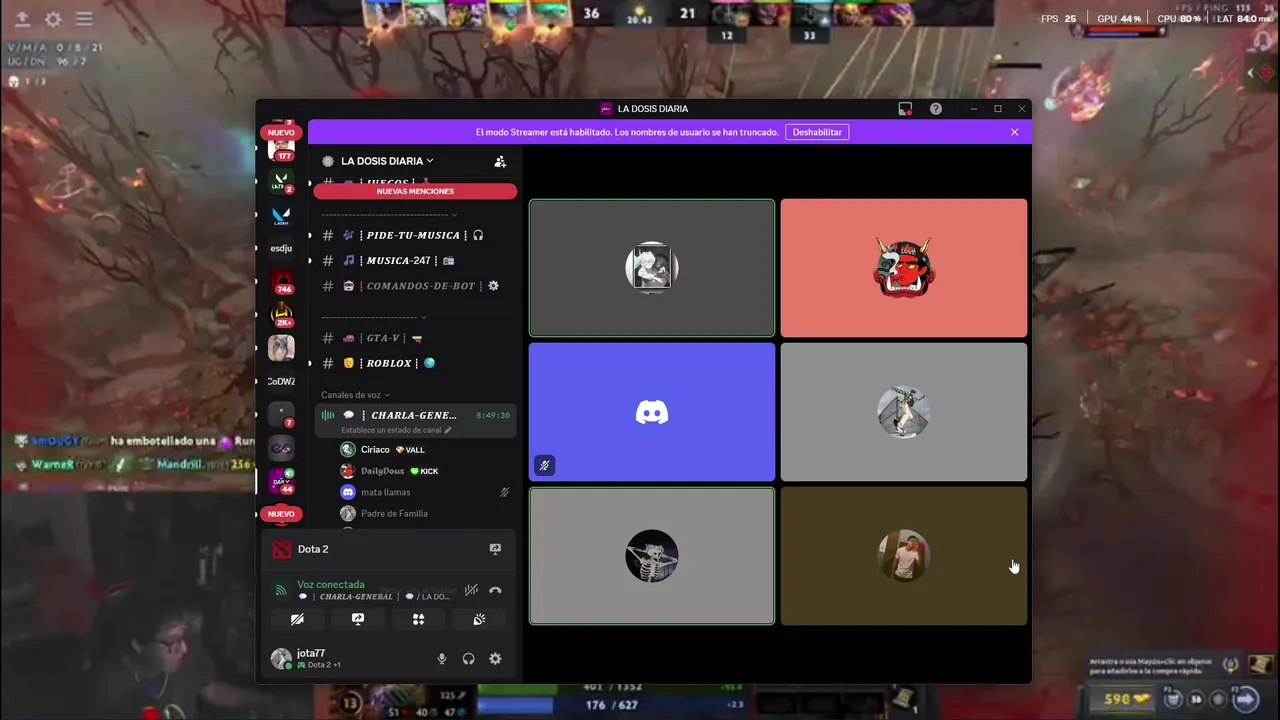Open the soundboard icon in voice panel

click(479, 620)
